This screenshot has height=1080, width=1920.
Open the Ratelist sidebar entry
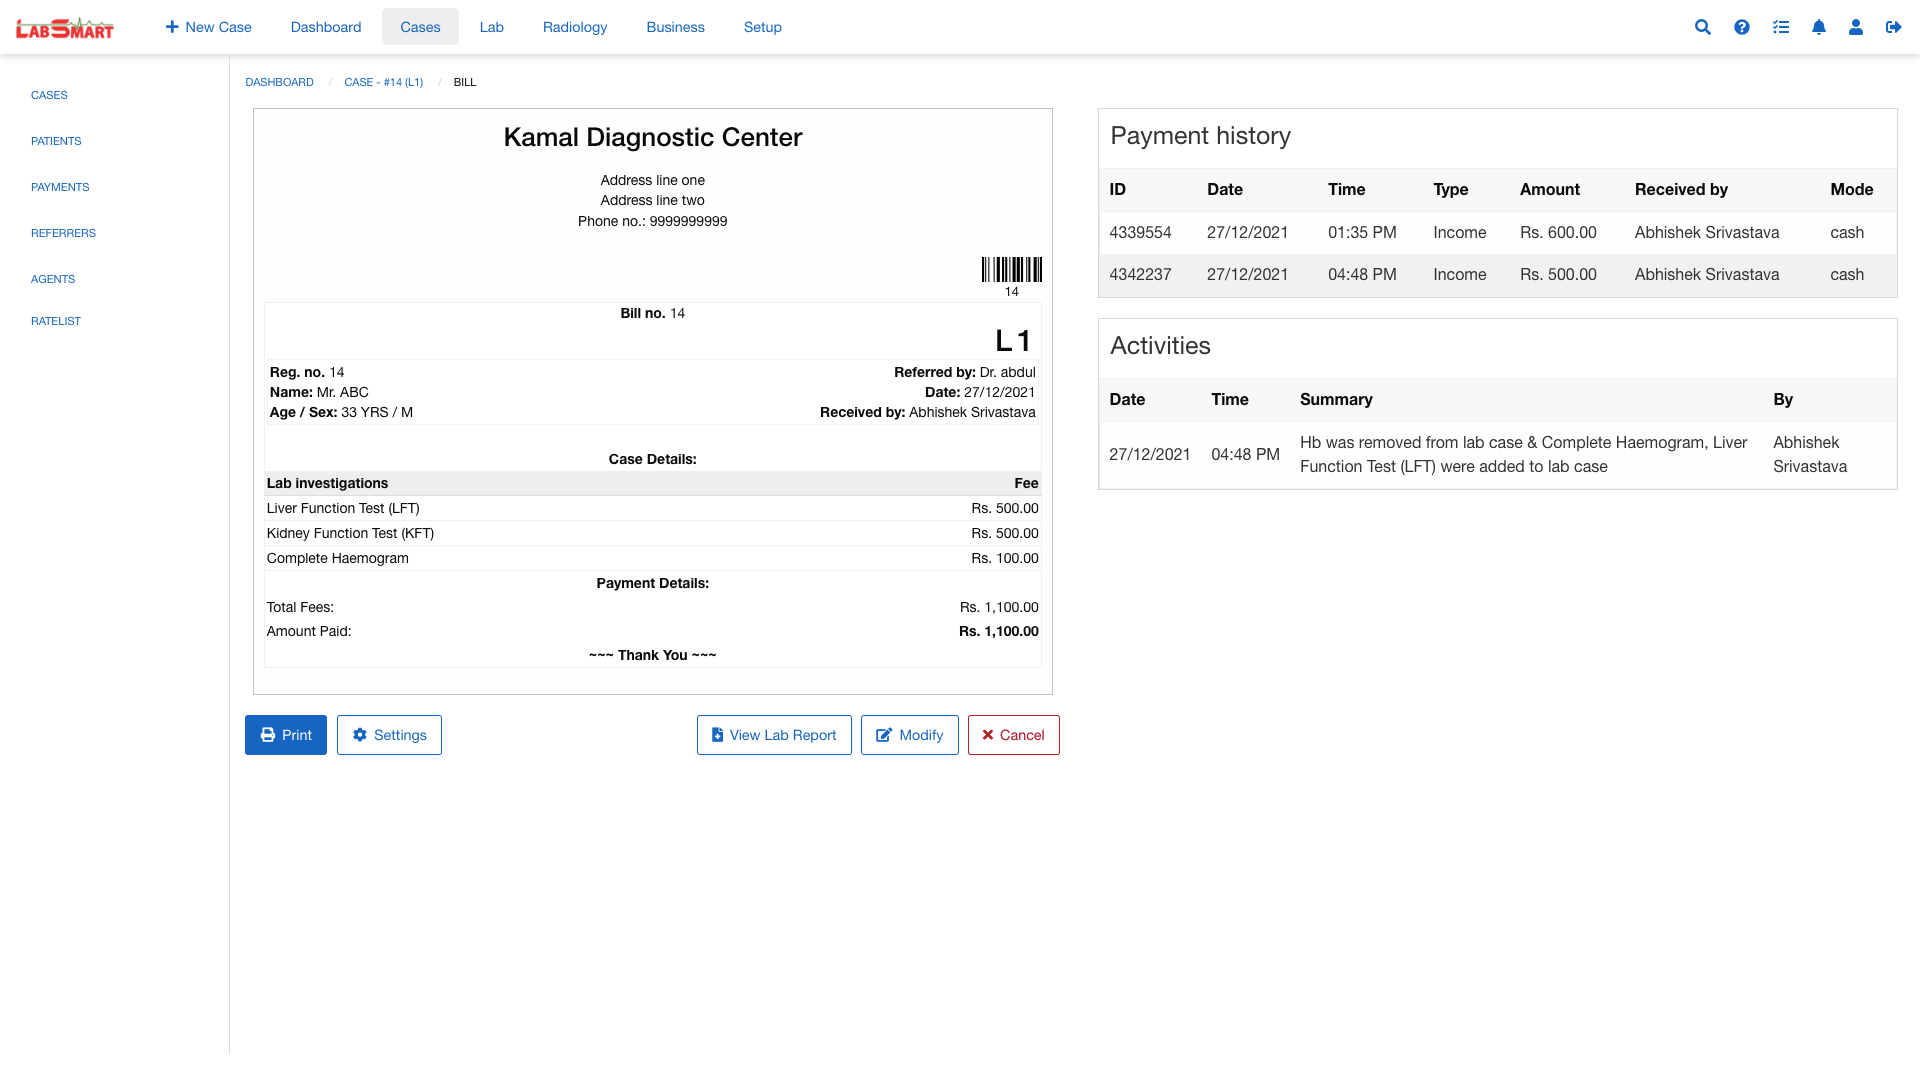[x=56, y=321]
